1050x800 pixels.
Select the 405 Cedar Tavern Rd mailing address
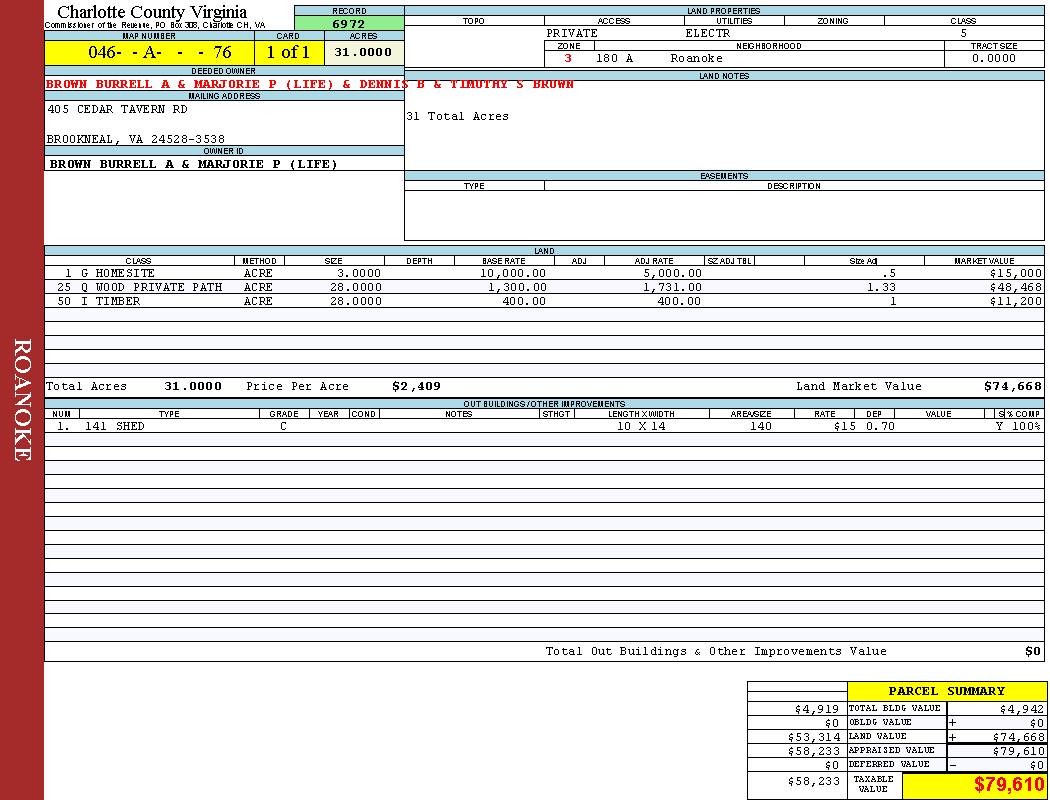pyautogui.click(x=117, y=110)
